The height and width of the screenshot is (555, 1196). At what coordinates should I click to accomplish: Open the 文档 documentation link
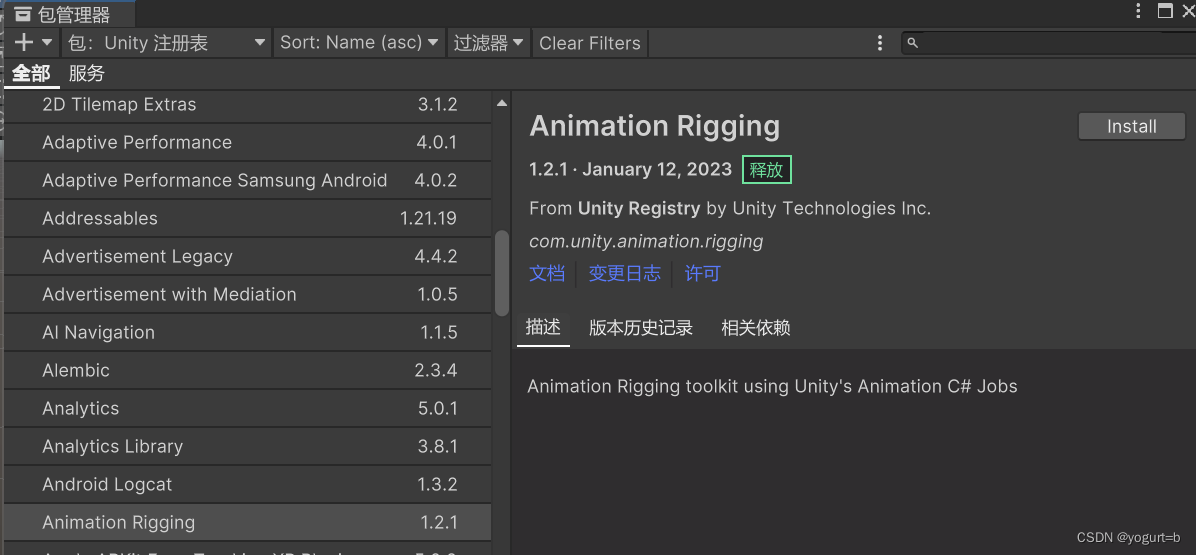[547, 274]
